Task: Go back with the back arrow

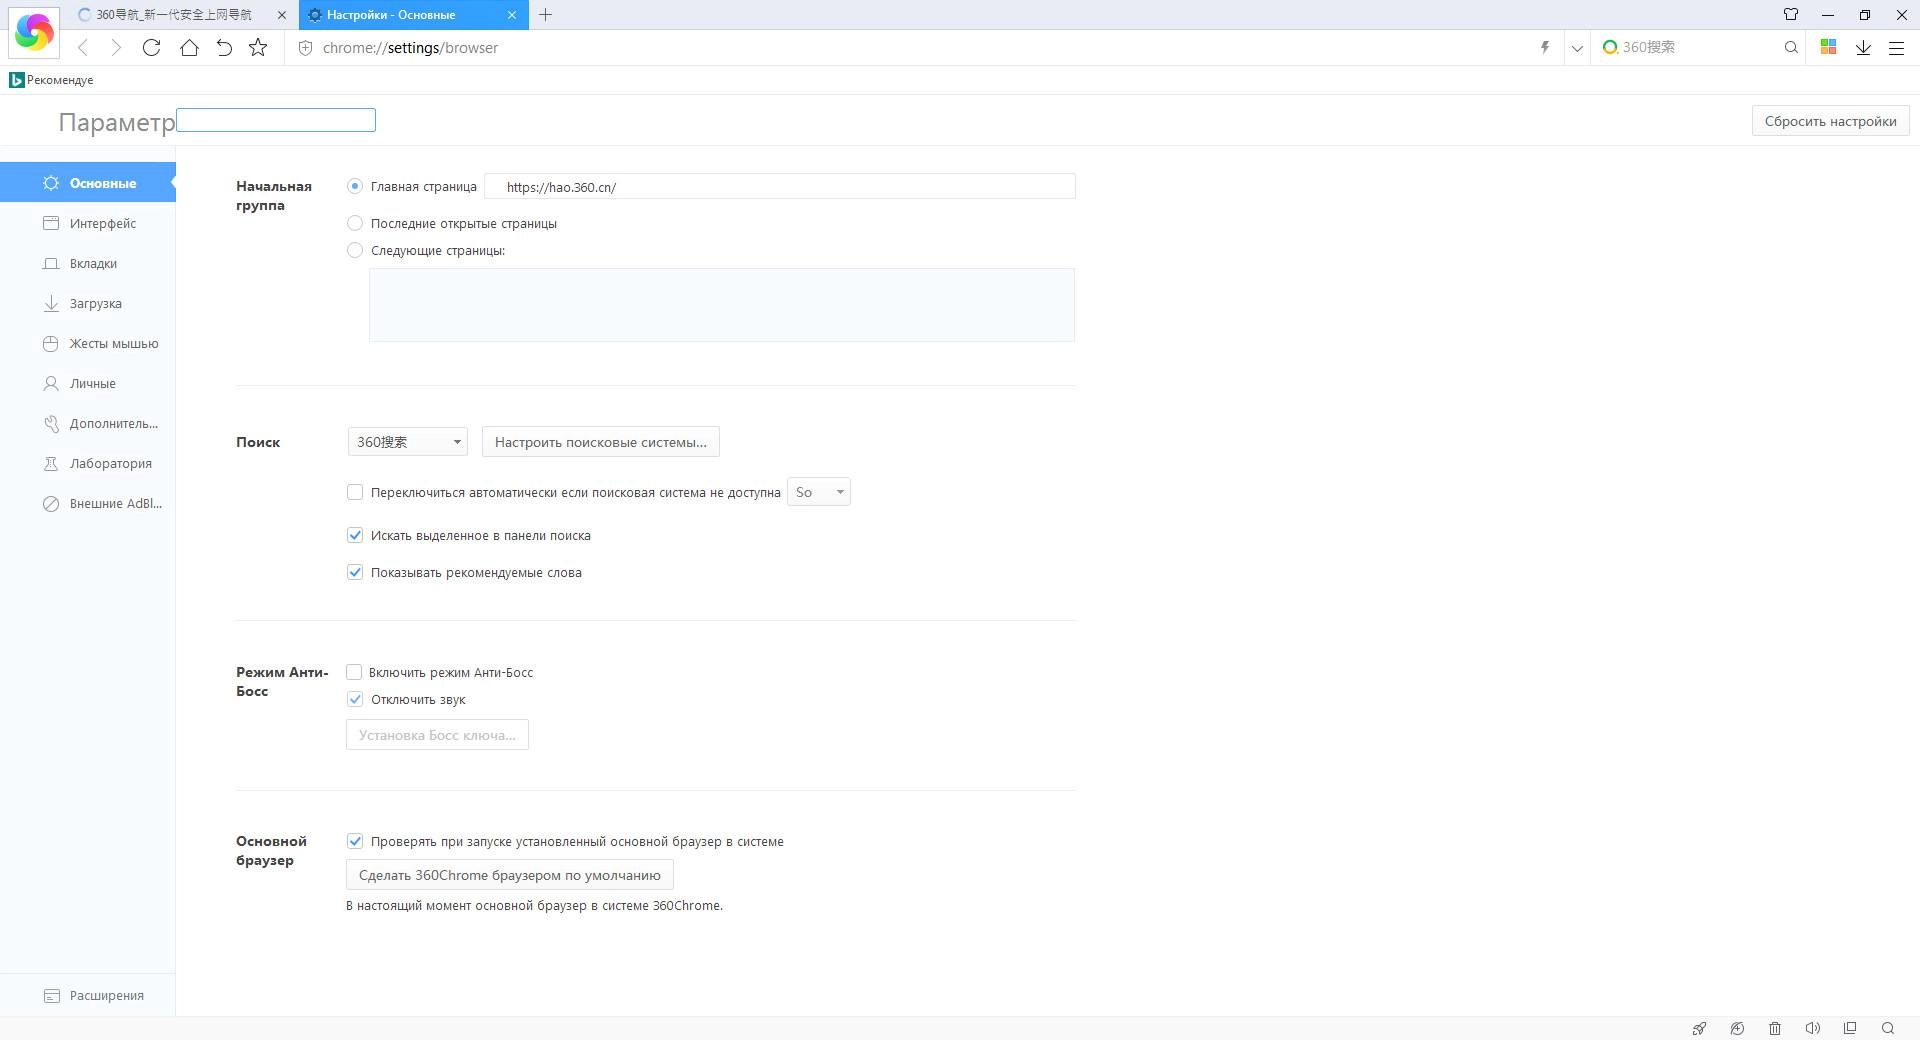Action: coord(83,47)
